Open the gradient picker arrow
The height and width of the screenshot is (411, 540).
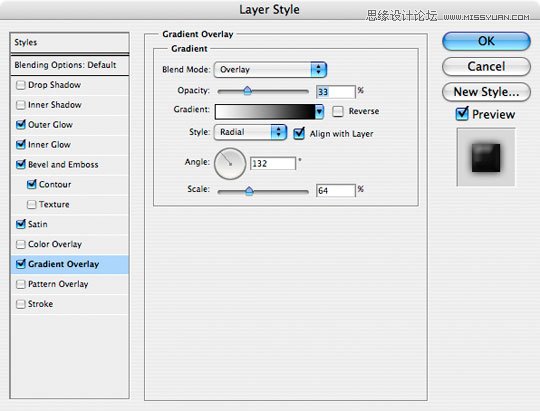(320, 112)
